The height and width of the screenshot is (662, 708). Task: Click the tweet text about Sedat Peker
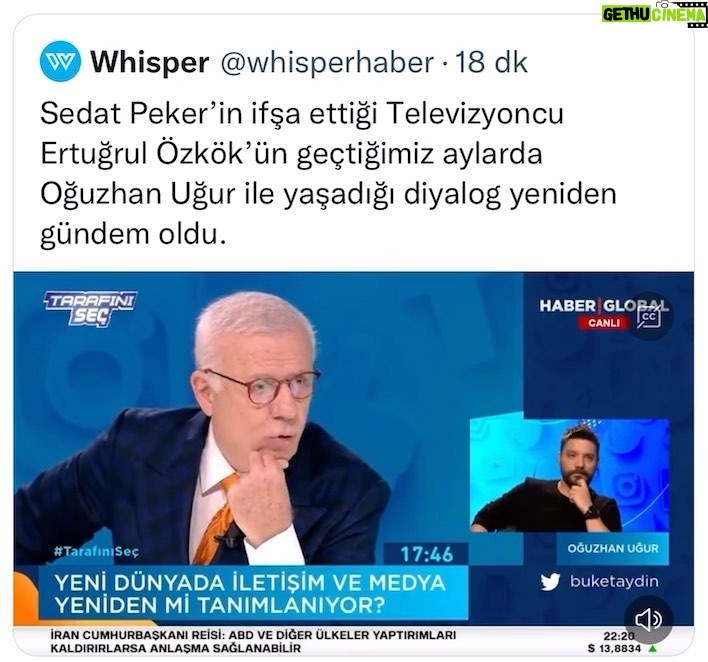tap(328, 173)
